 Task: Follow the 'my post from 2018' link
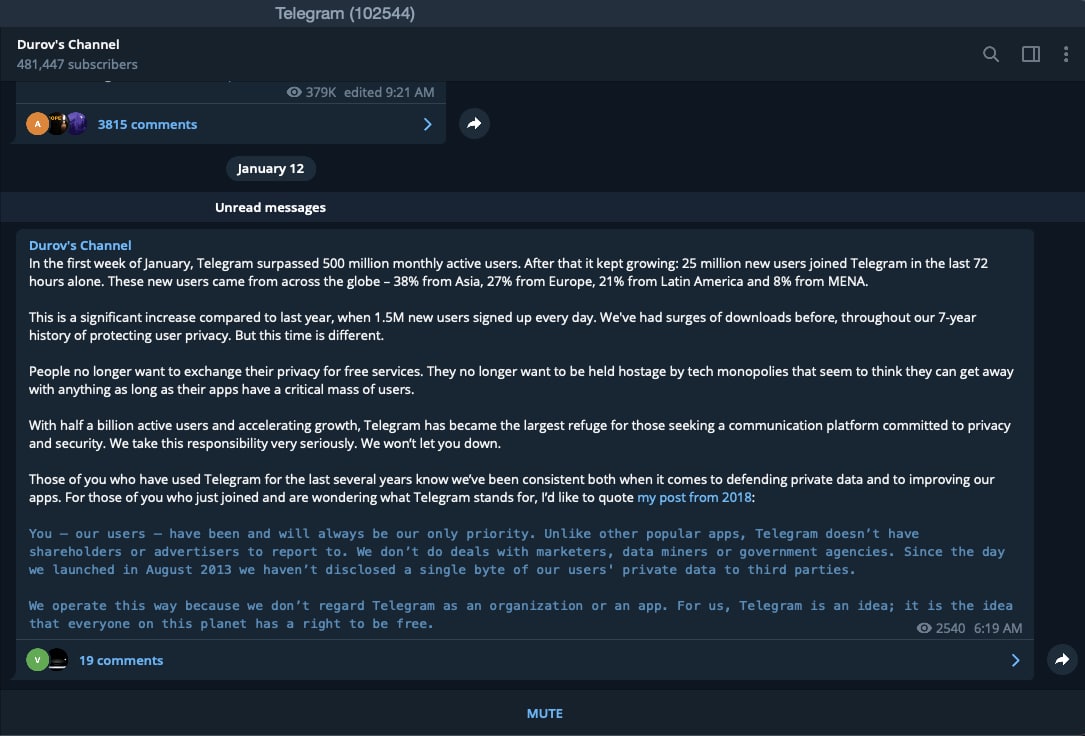[694, 497]
